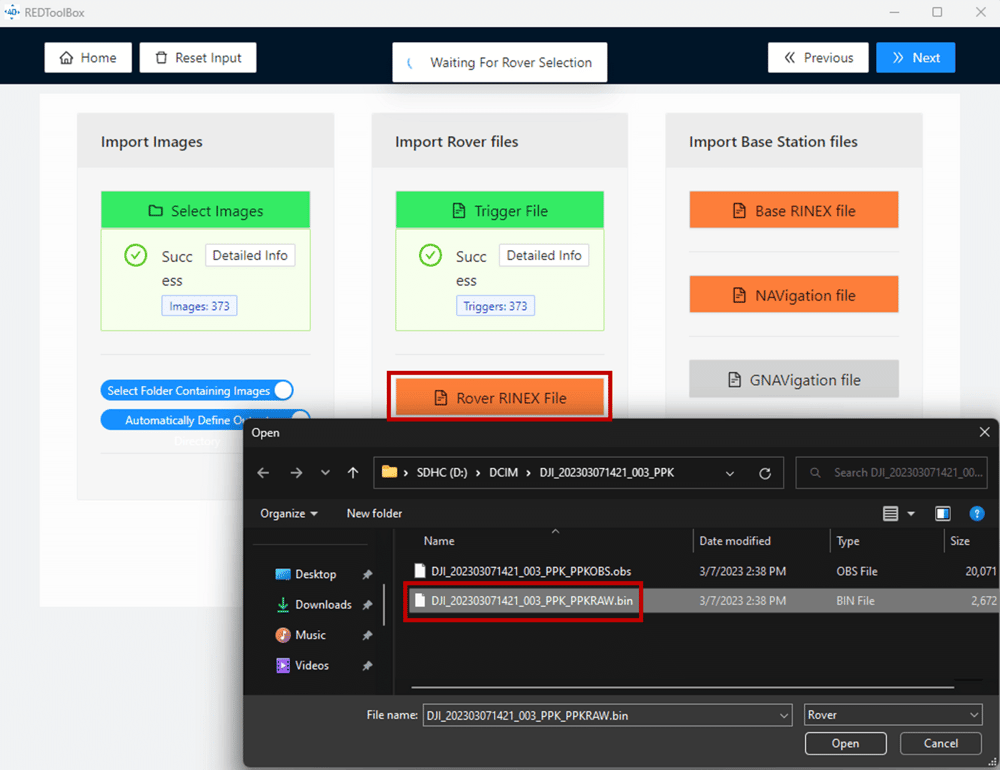Toggle Select Folder Containing Images
Screen dimensions: 1000x770
point(197,390)
